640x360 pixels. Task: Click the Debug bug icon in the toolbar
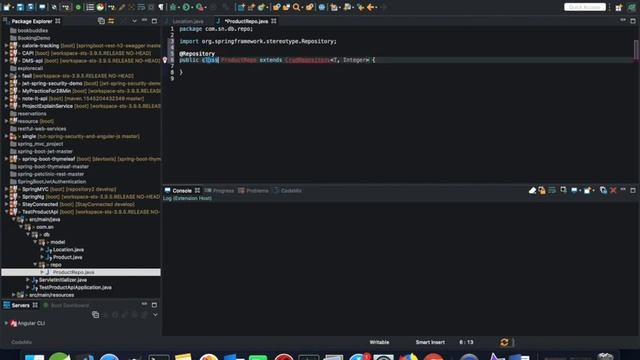tap(173, 7)
